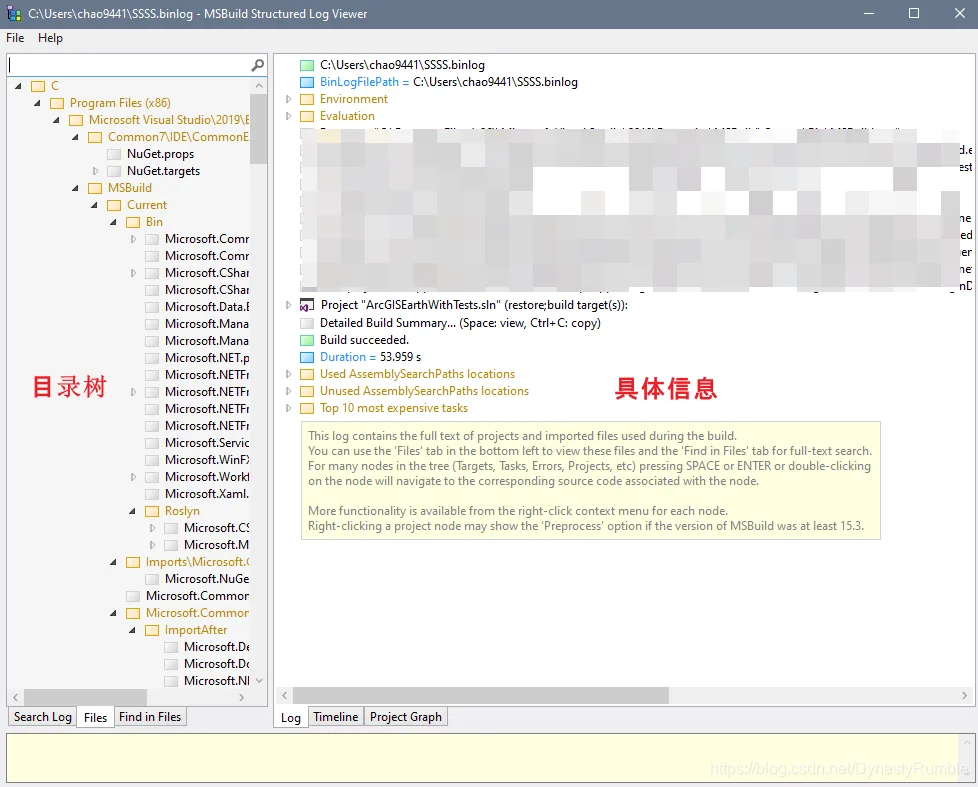Click the green icon beside Build succeeded

click(x=306, y=340)
